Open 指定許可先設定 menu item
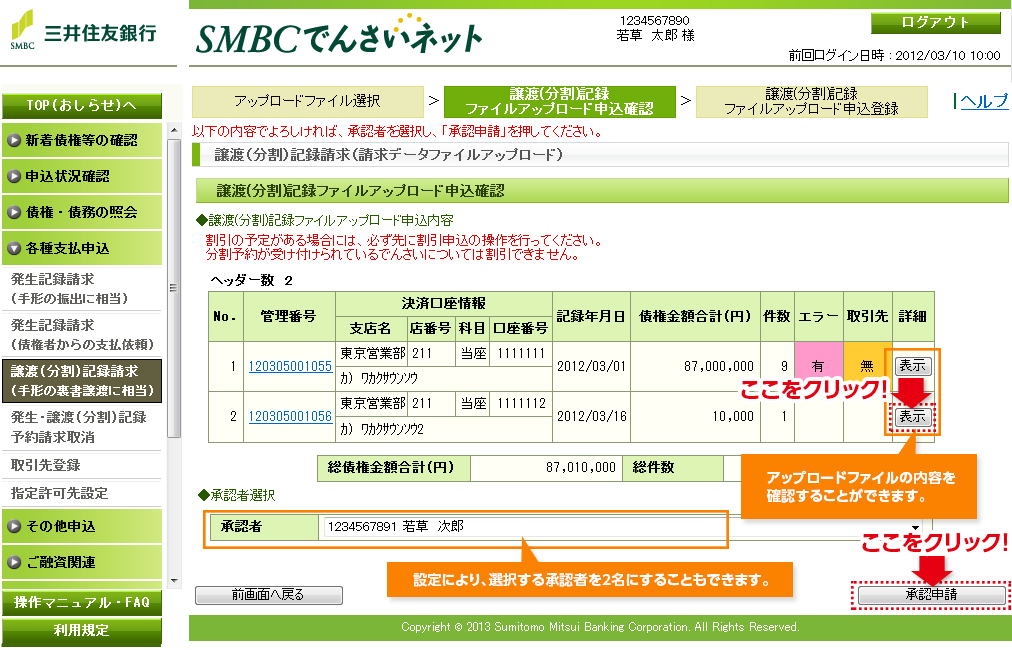The image size is (1012, 650). (82, 493)
